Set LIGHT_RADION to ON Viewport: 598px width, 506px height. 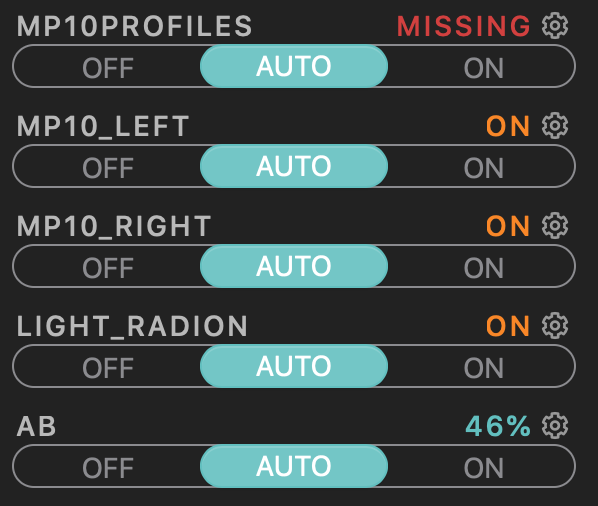[484, 368]
